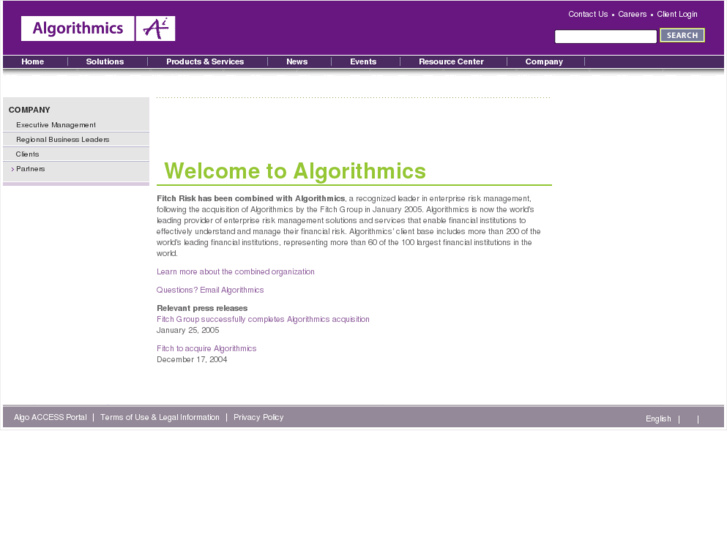The width and height of the screenshot is (727, 545).
Task: Click the Algorithmics wordmark logo
Action: (77, 29)
